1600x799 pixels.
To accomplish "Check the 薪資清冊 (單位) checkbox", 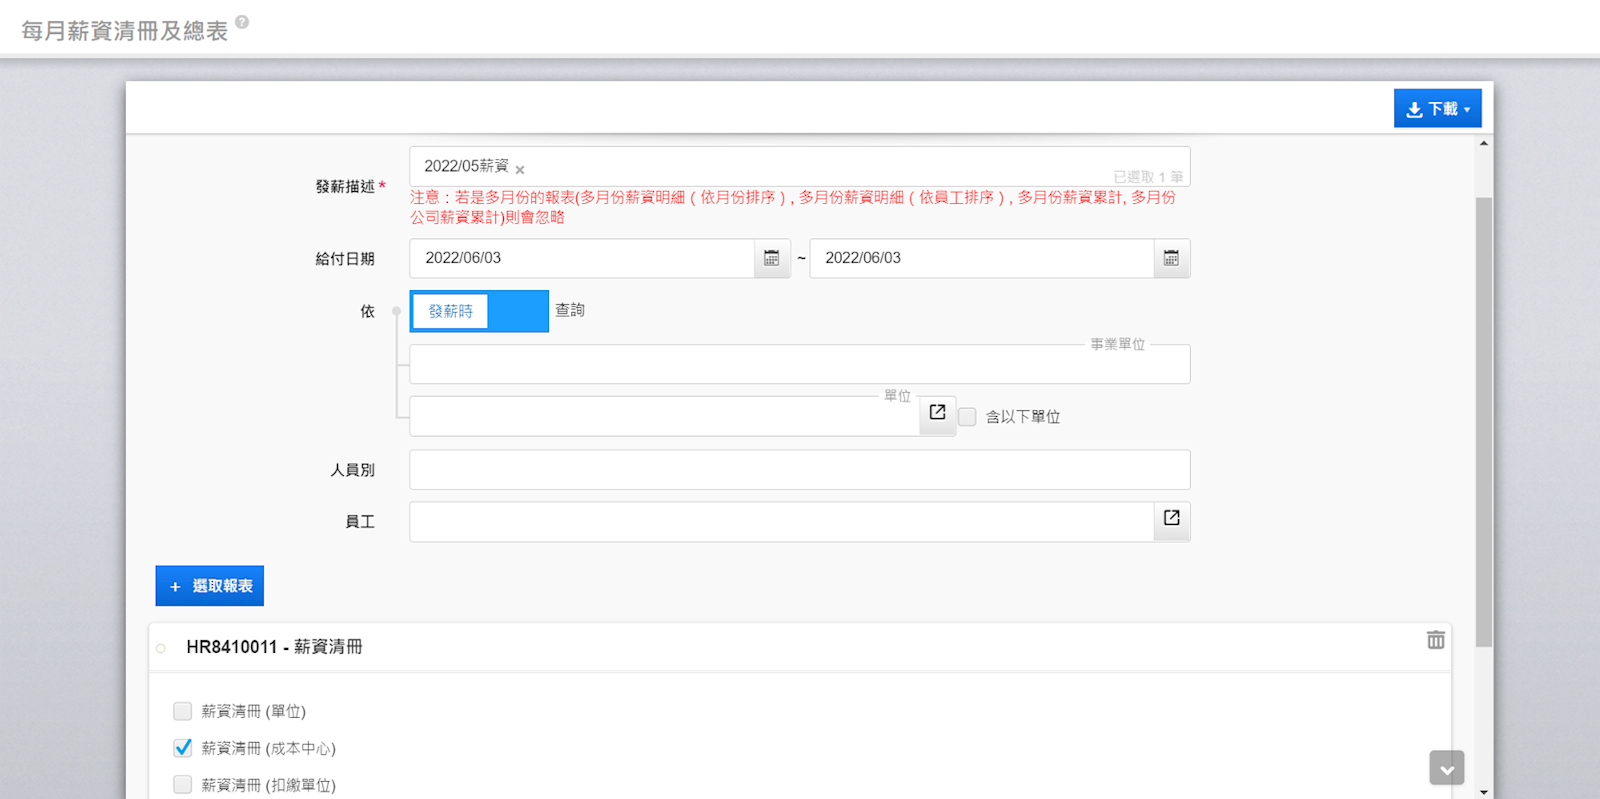I will [183, 711].
